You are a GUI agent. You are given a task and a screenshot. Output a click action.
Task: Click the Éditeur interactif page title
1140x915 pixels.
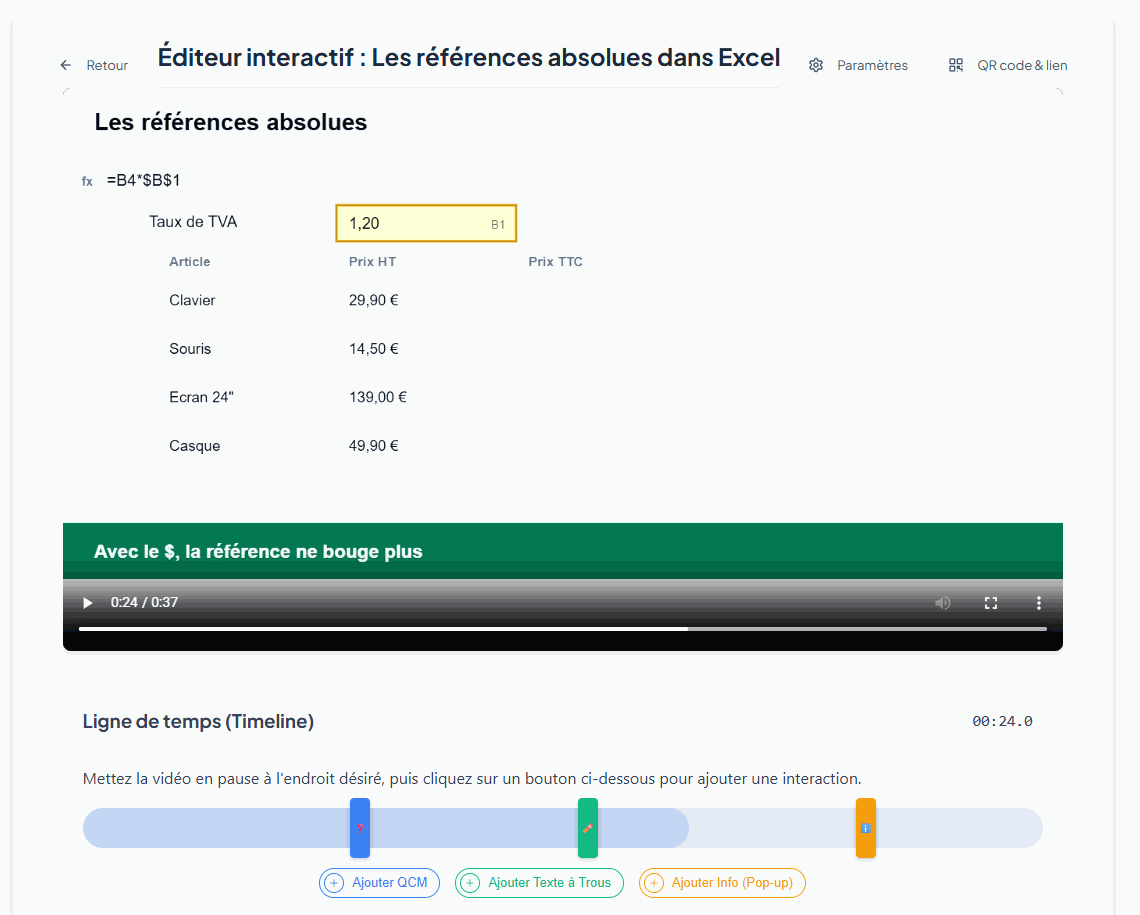click(469, 57)
